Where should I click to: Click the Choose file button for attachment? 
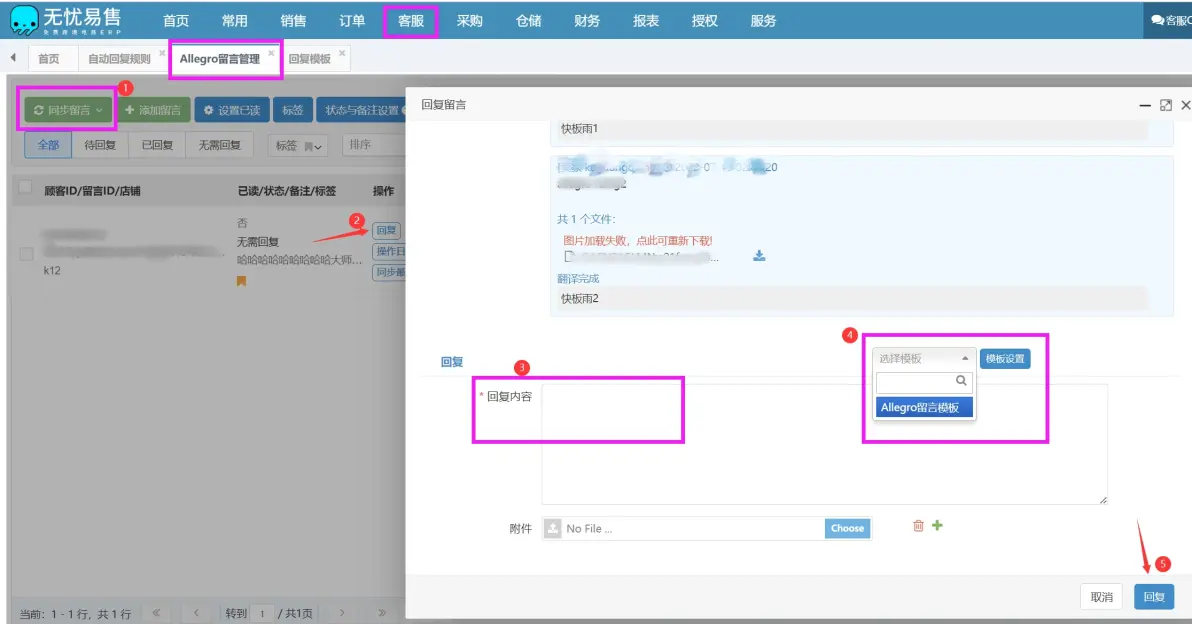pyautogui.click(x=847, y=528)
